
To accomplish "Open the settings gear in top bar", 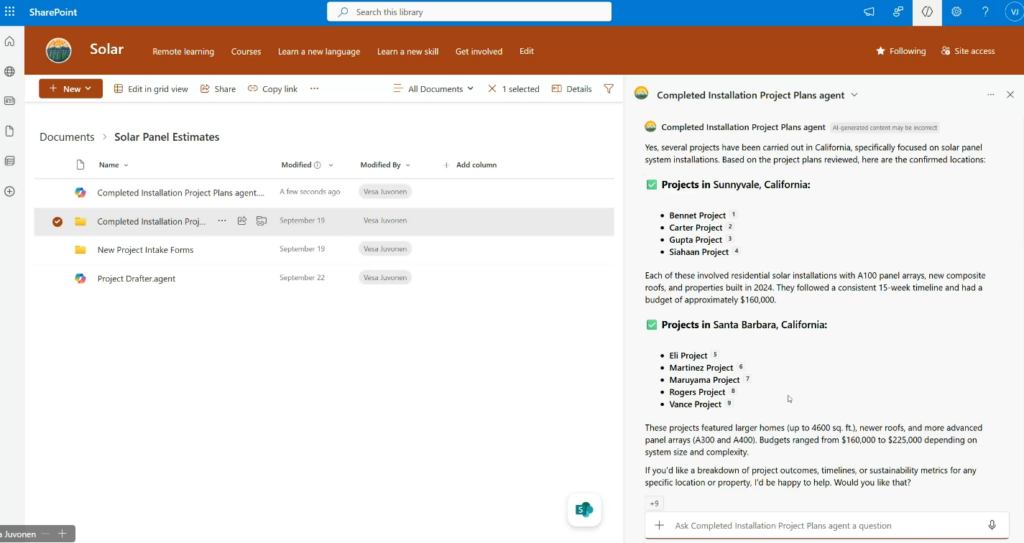I will tap(956, 12).
